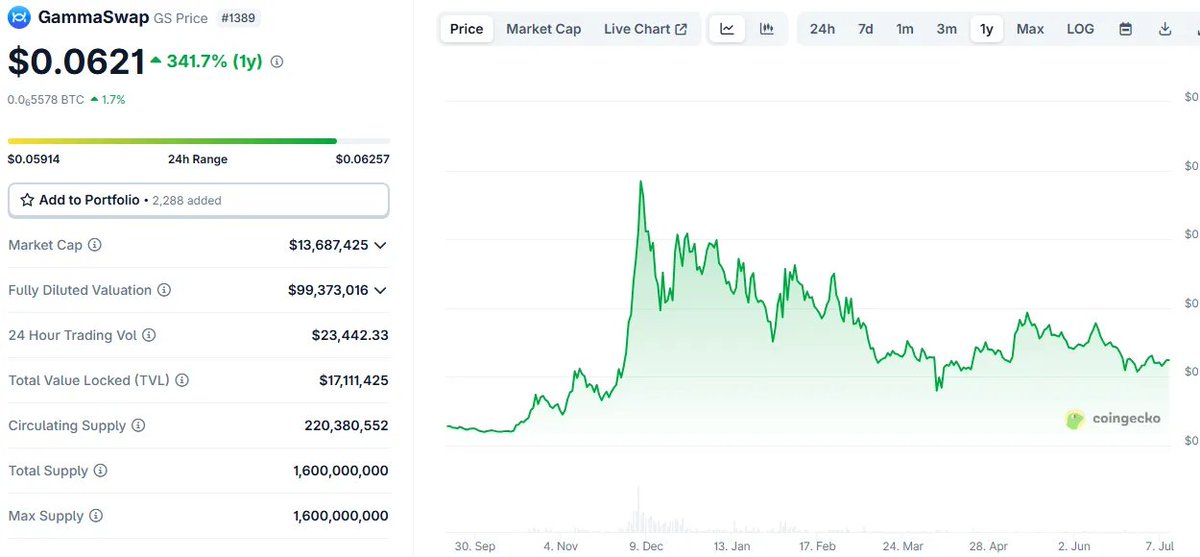Image resolution: width=1200 pixels, height=557 pixels.
Task: Switch to candlestick chart view icon
Action: click(767, 29)
